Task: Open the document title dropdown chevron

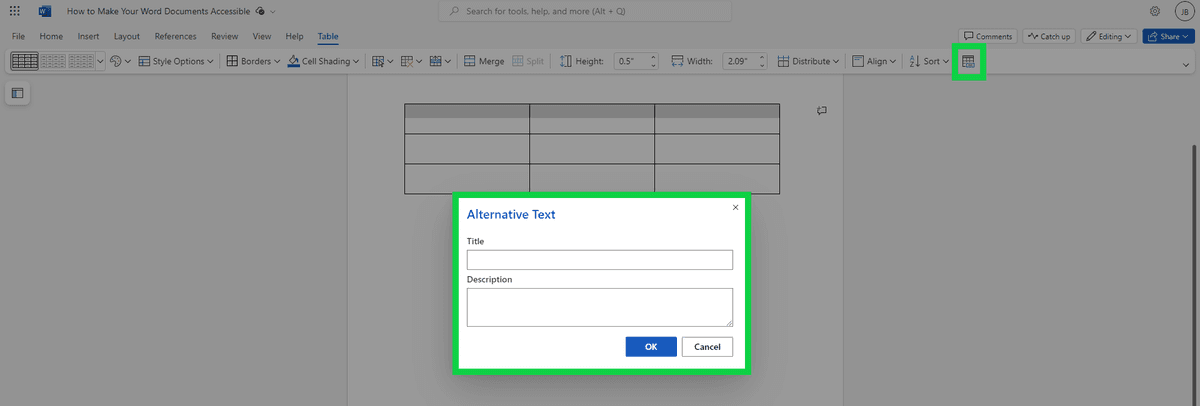Action: pyautogui.click(x=273, y=11)
